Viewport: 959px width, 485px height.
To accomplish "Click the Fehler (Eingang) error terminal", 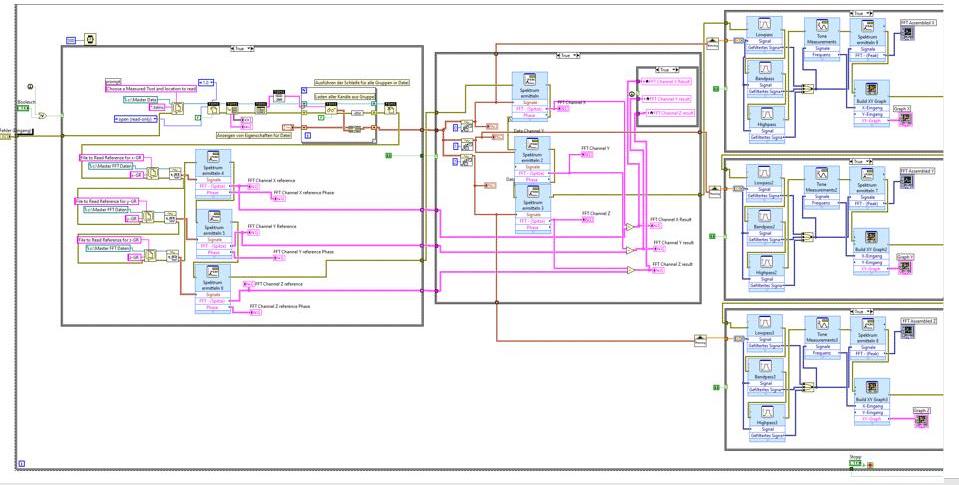I will point(5,136).
